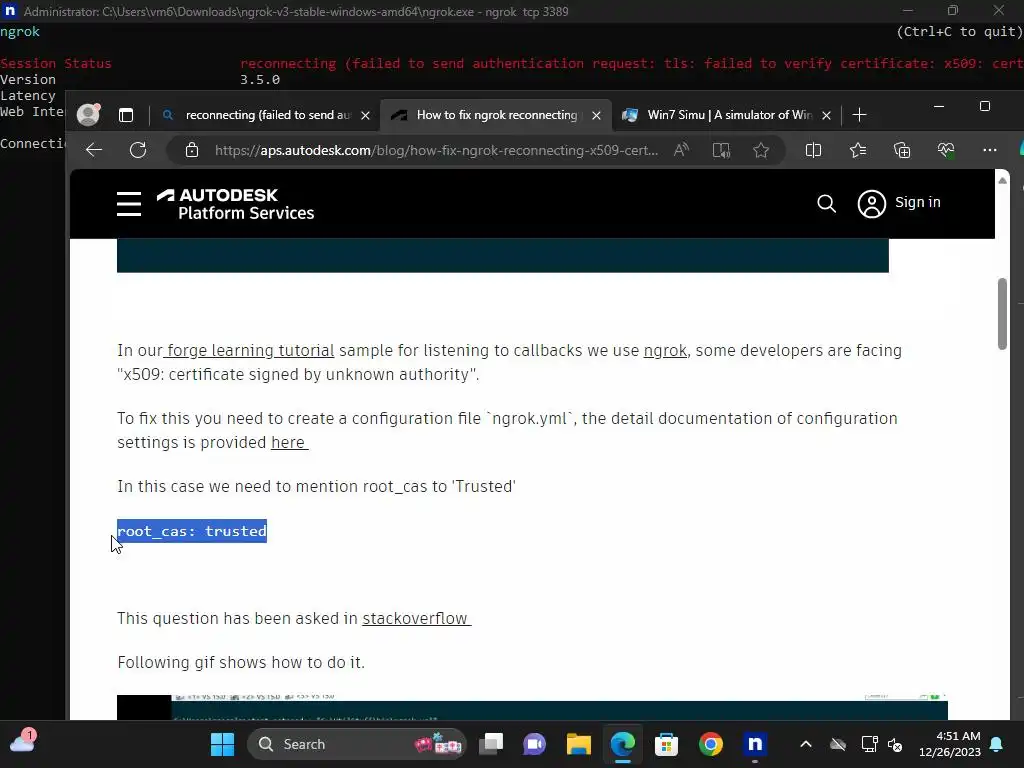Open the 'here' documentation link

(289, 443)
